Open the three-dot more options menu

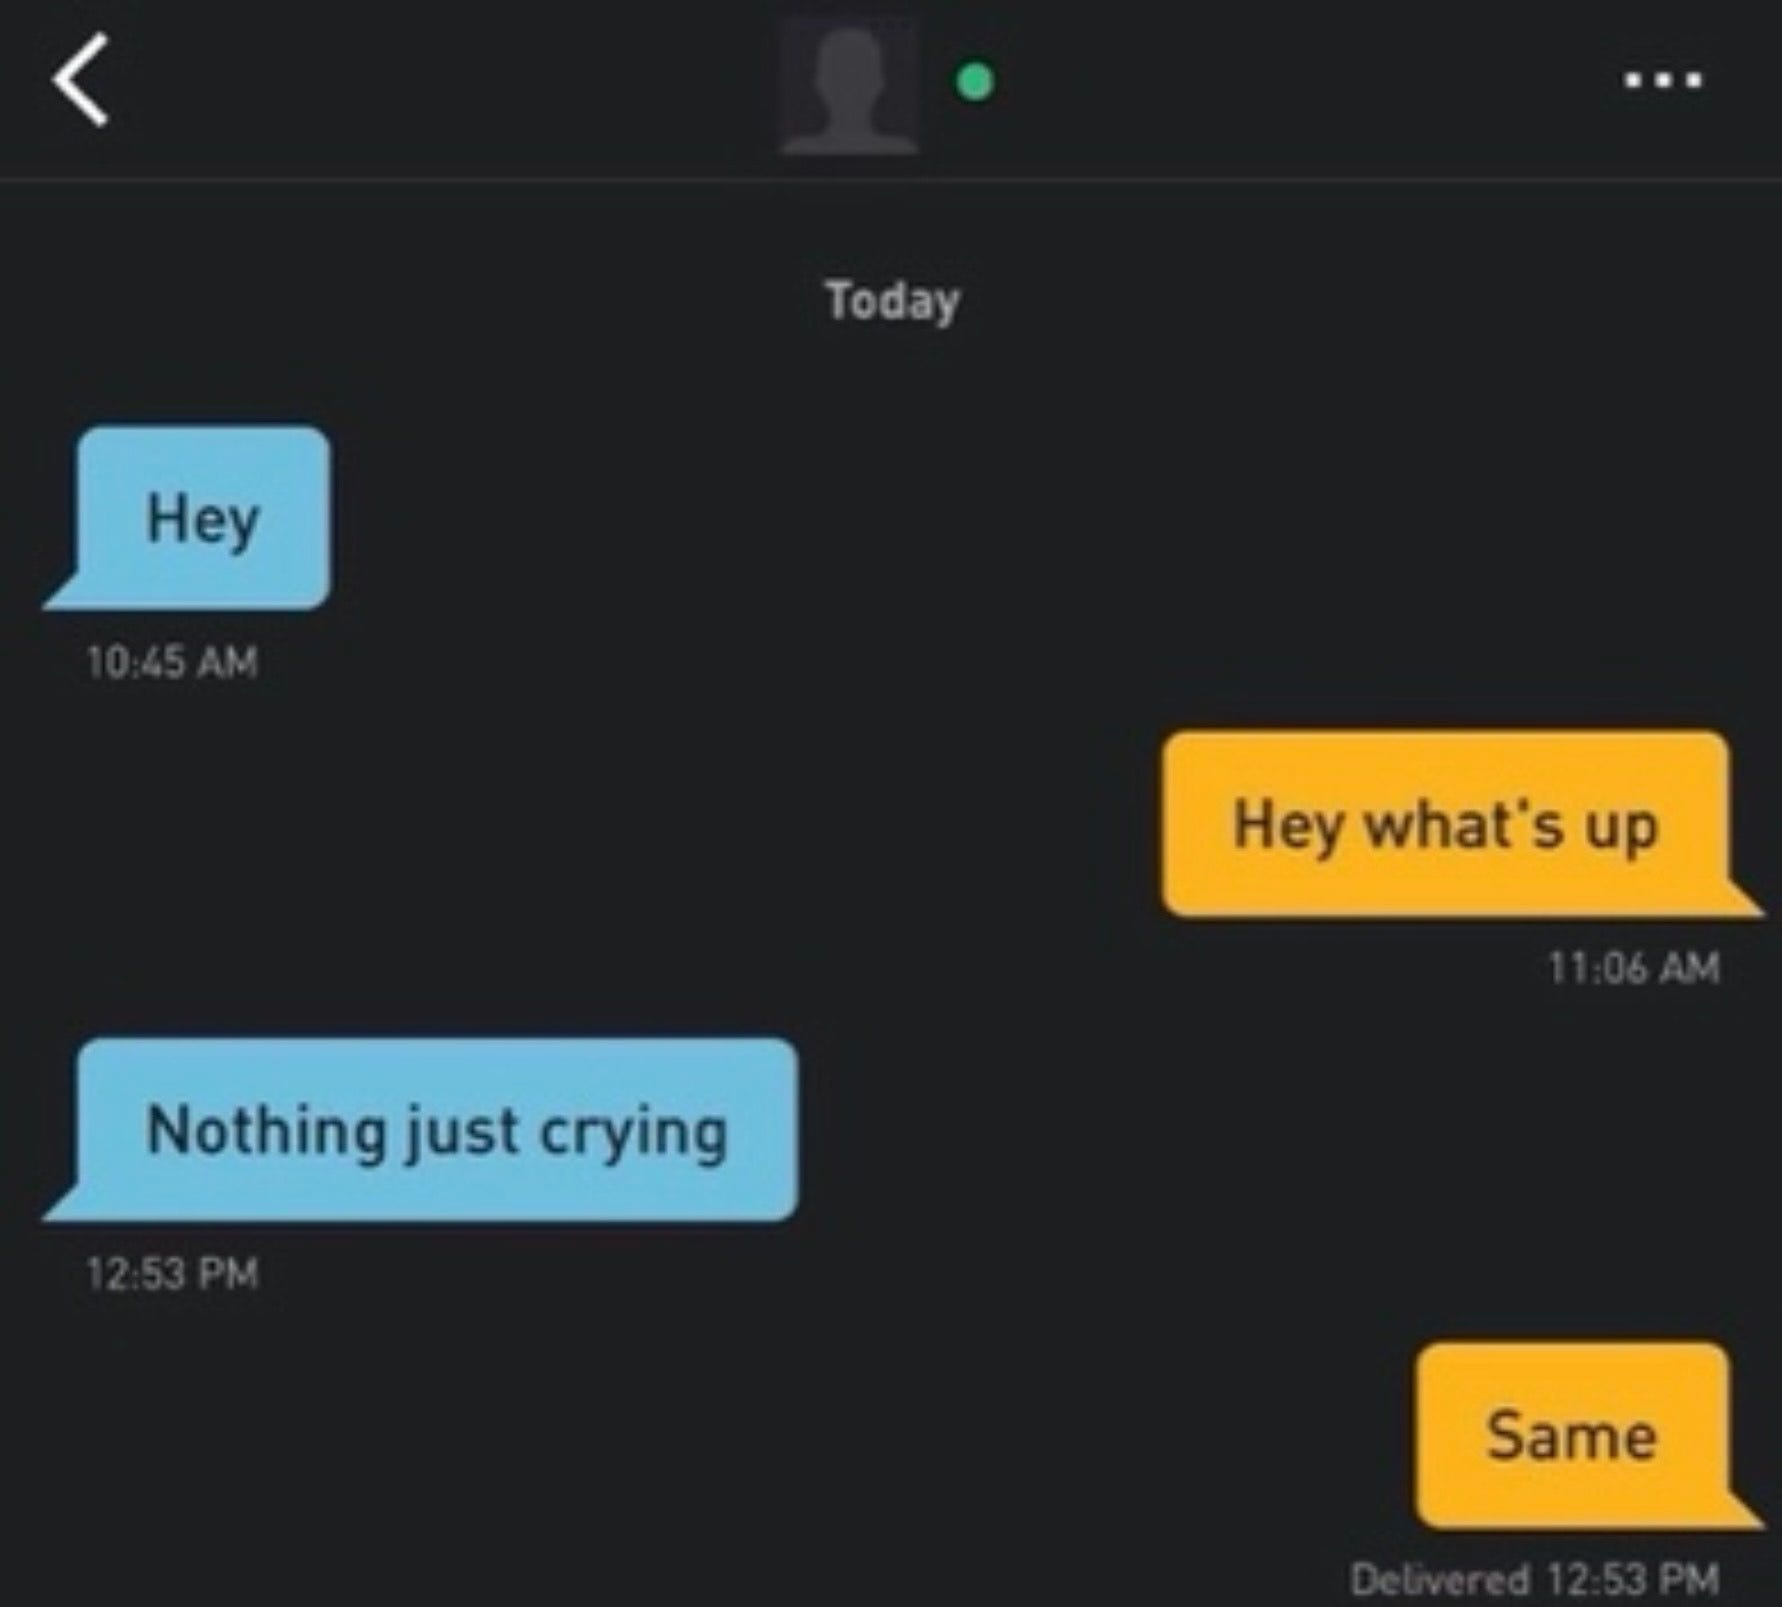(x=1663, y=80)
